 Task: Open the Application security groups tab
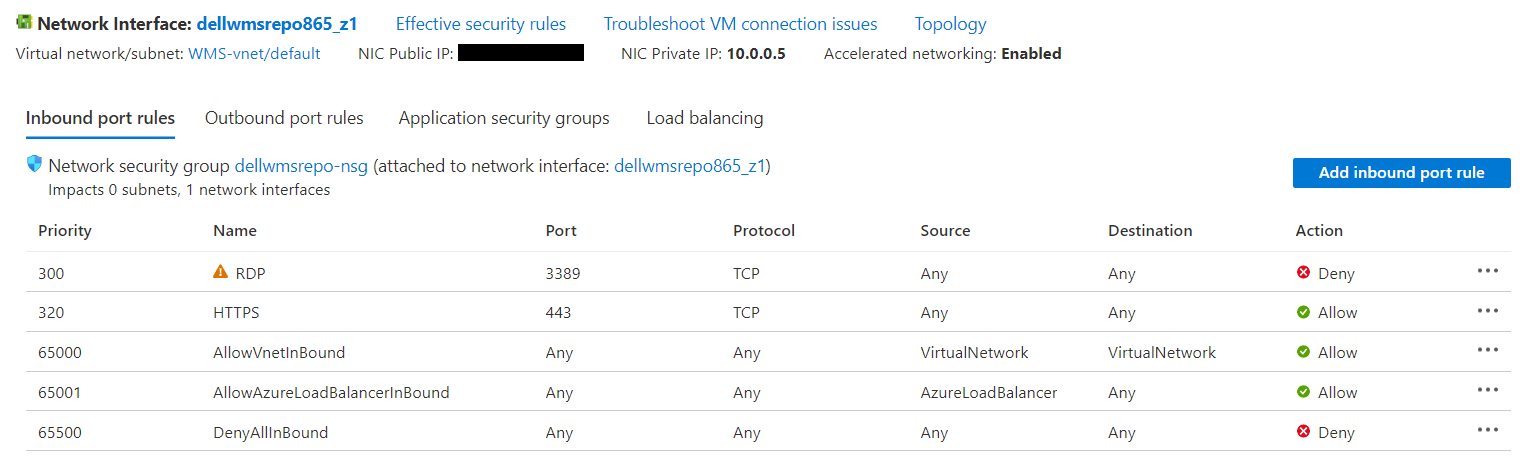coord(504,118)
